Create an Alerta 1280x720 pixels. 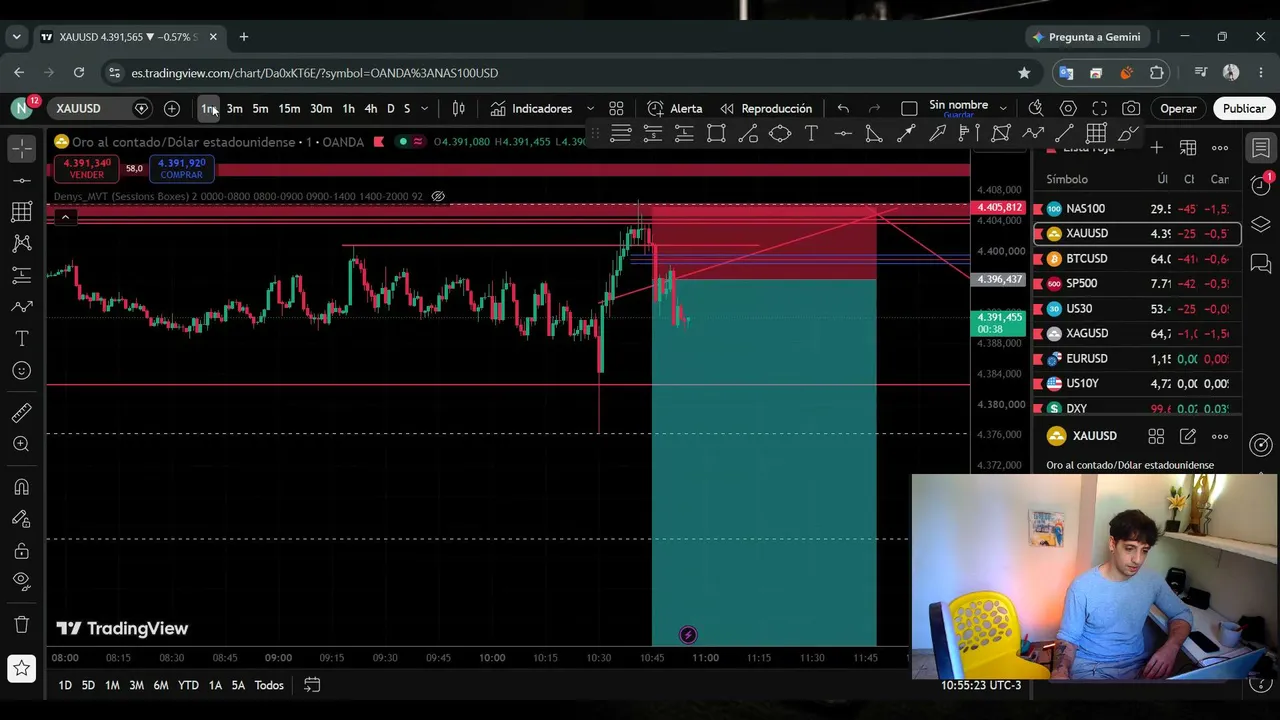[675, 108]
